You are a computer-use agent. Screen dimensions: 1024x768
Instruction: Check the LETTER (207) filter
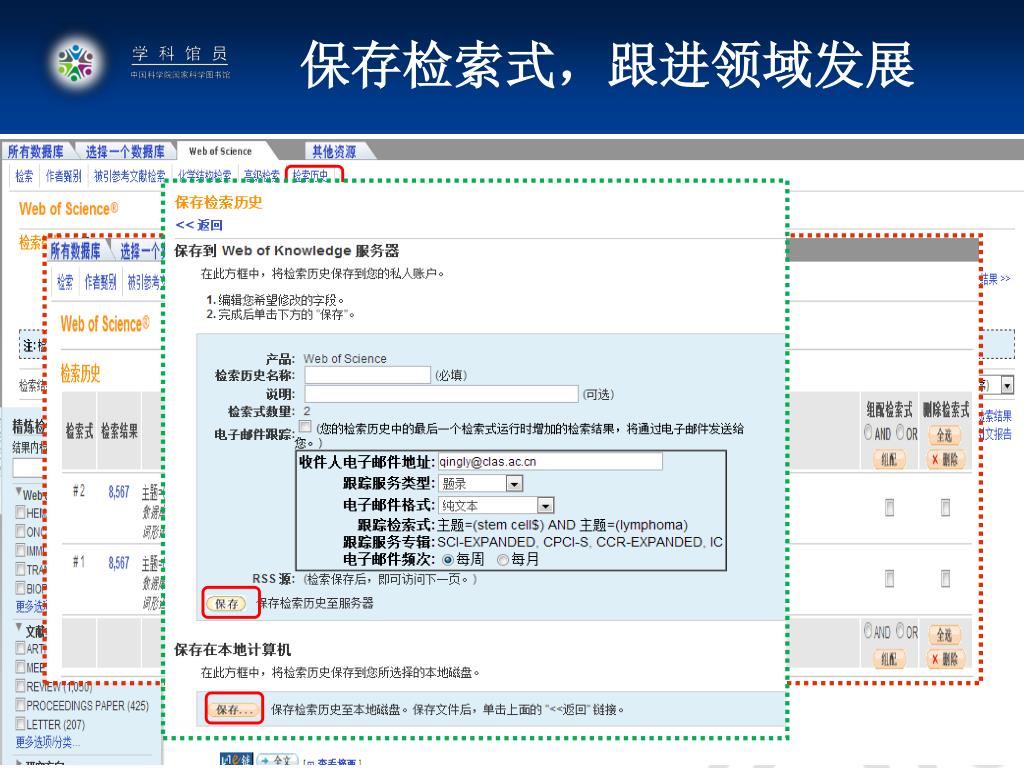[20, 724]
